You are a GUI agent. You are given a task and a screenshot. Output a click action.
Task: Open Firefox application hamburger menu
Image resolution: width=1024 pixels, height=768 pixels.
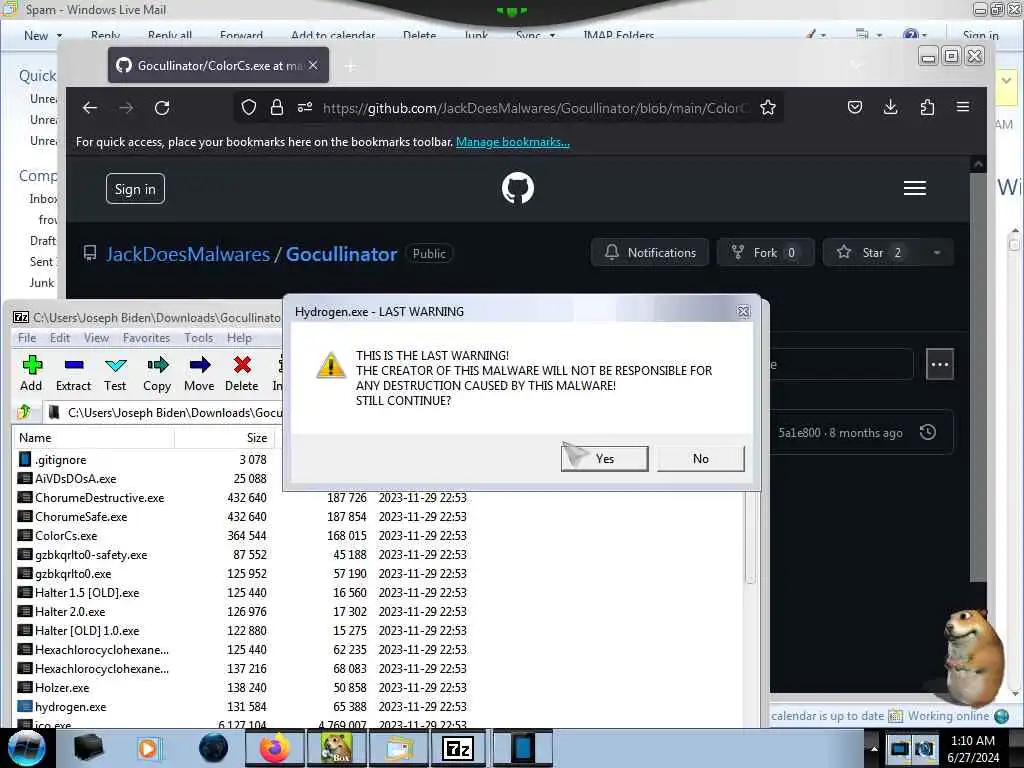[x=963, y=107]
